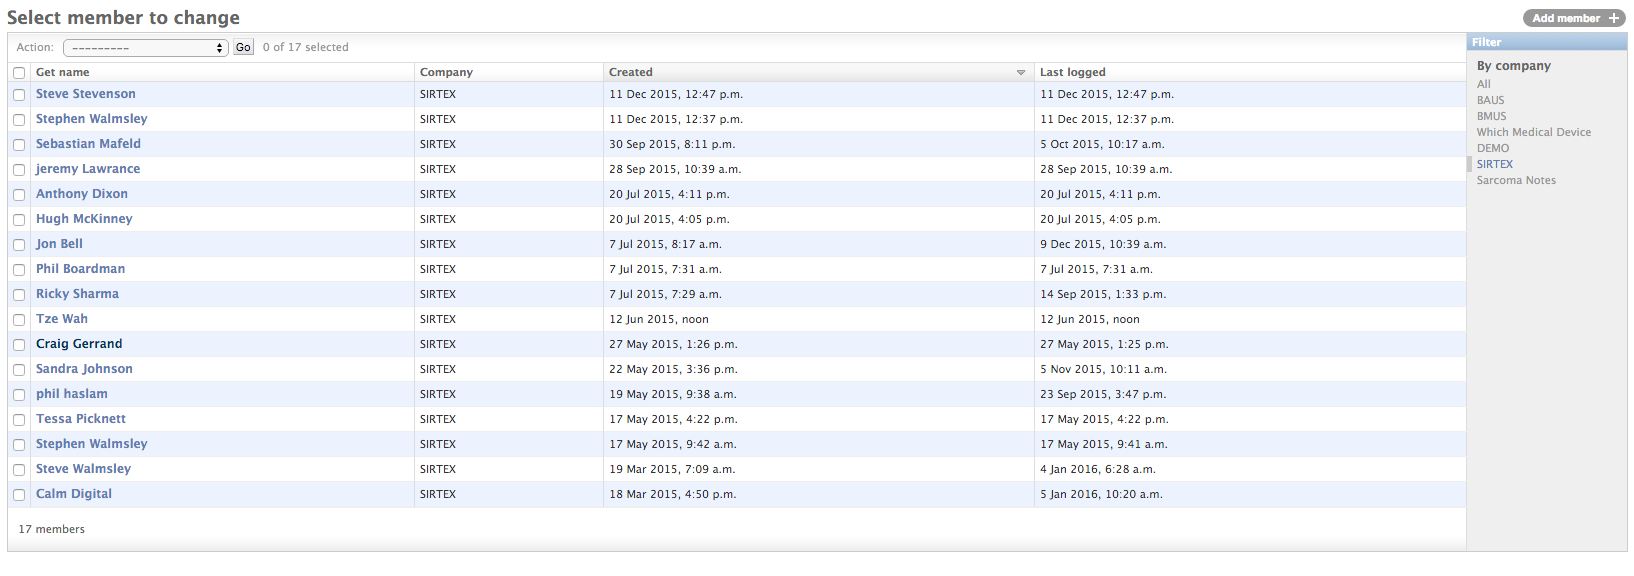The width and height of the screenshot is (1634, 576).
Task: Sort the list by Company header
Action: click(x=446, y=72)
